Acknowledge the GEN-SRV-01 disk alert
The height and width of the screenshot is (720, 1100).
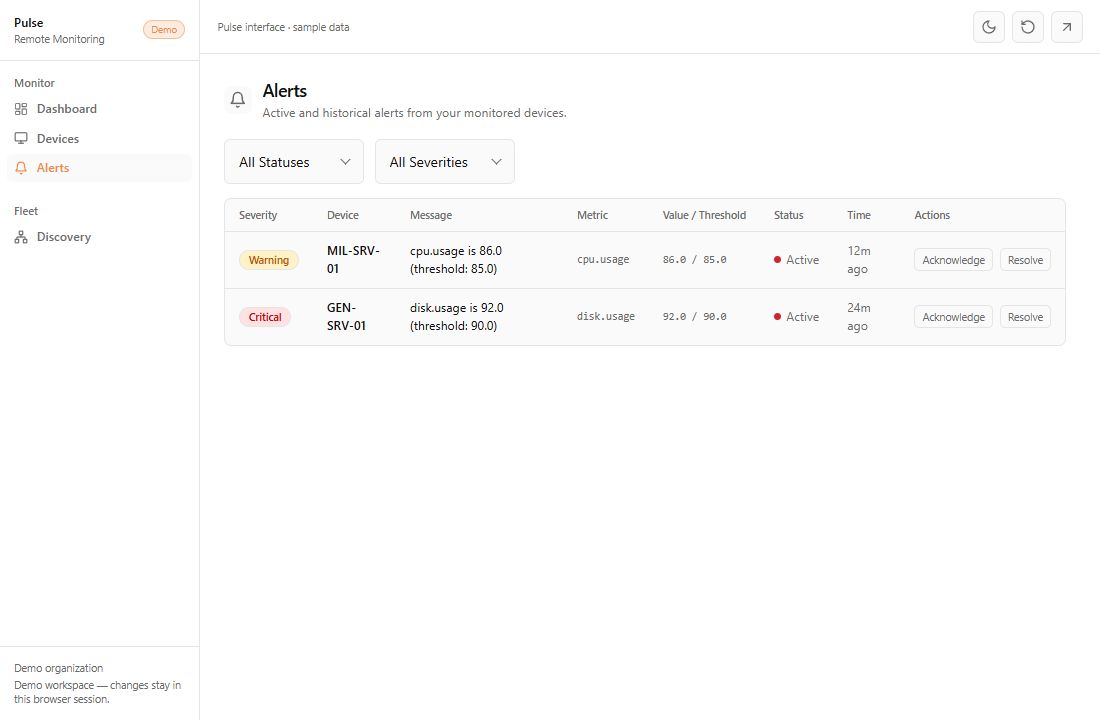[953, 316]
